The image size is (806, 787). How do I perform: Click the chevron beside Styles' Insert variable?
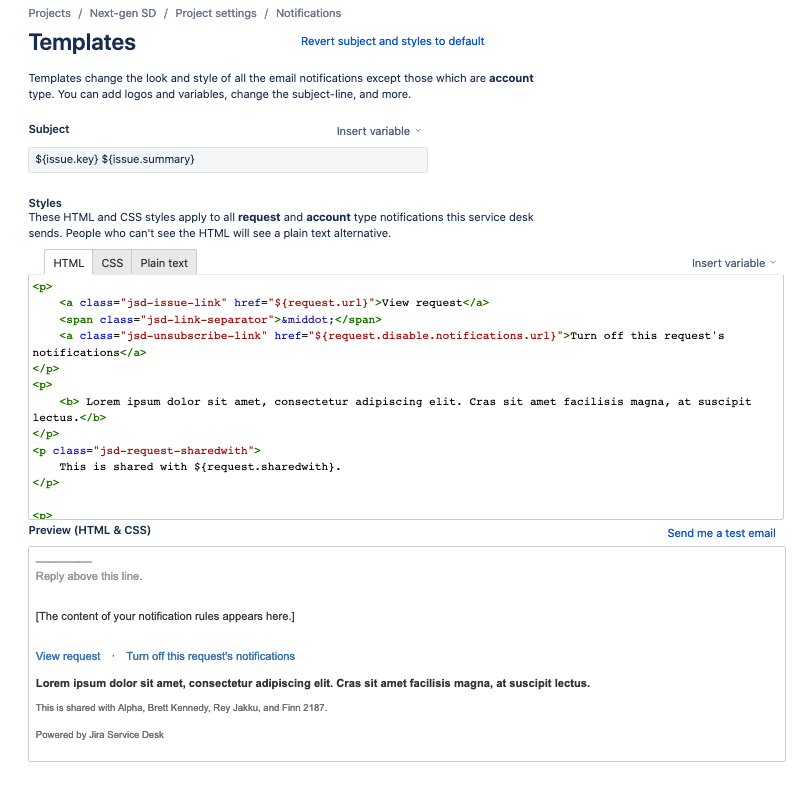(773, 263)
